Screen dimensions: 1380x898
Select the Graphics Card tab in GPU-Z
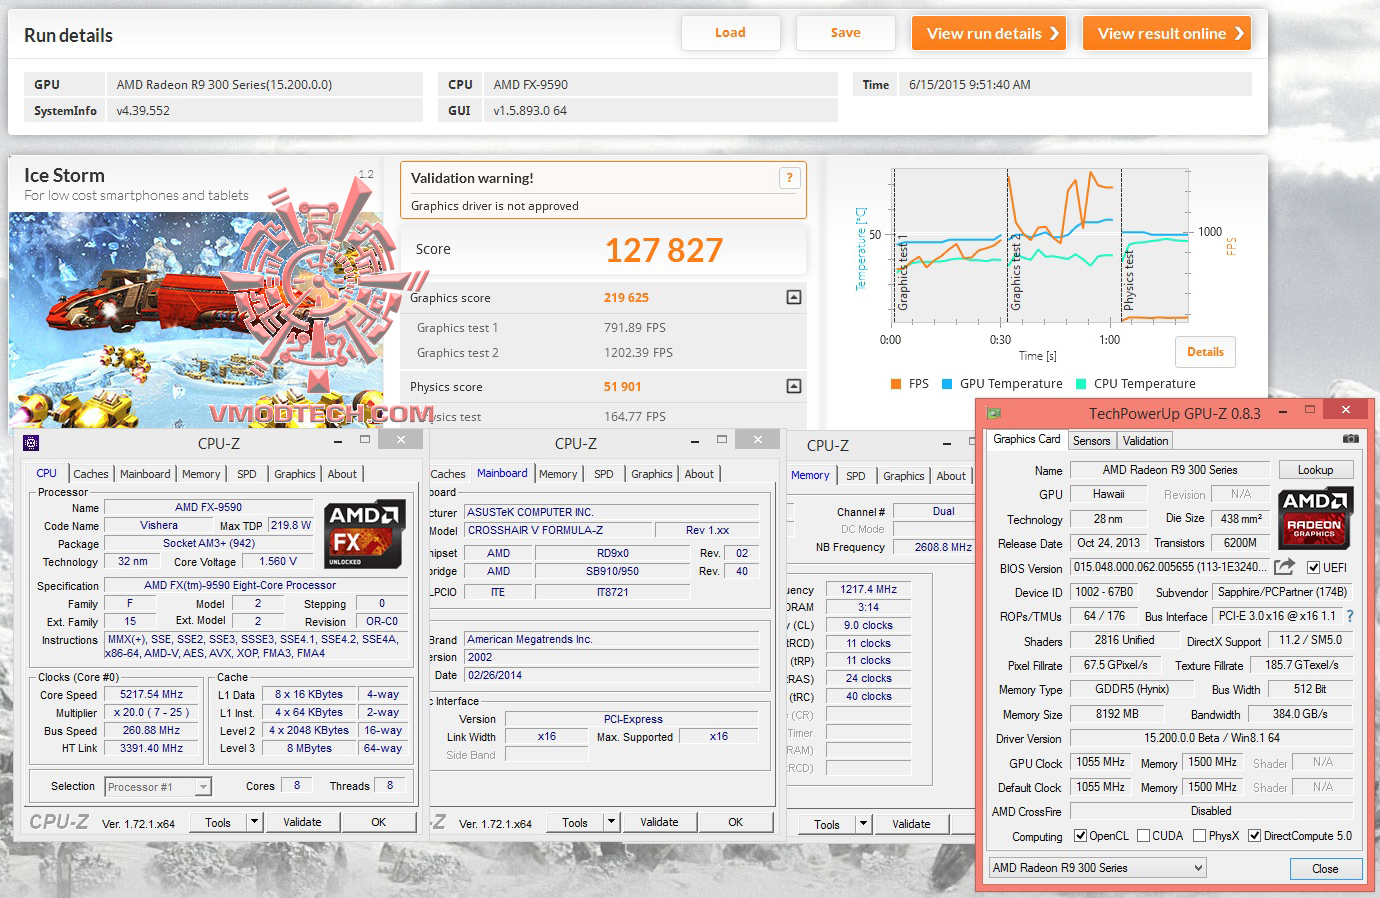(x=1027, y=439)
